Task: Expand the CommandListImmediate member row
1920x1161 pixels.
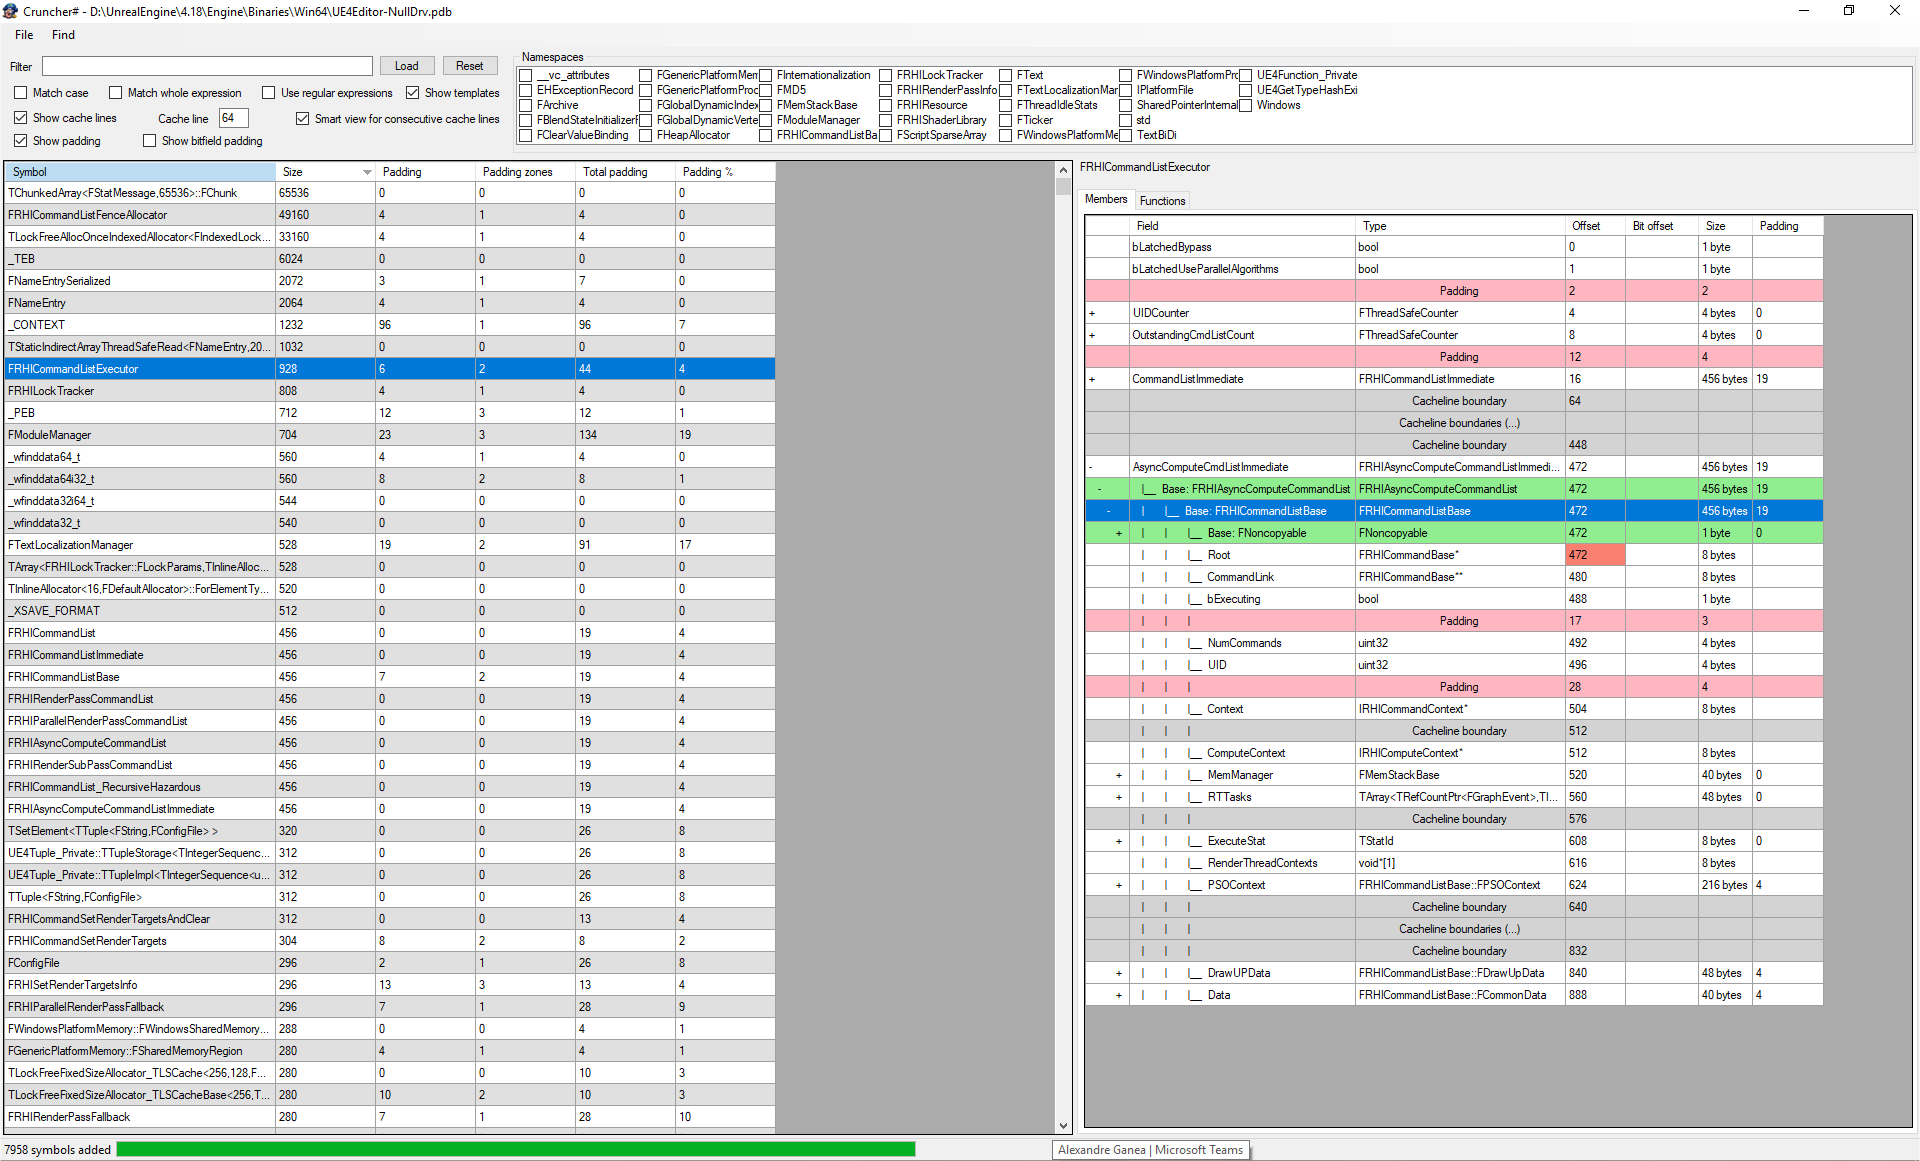Action: tap(1092, 379)
